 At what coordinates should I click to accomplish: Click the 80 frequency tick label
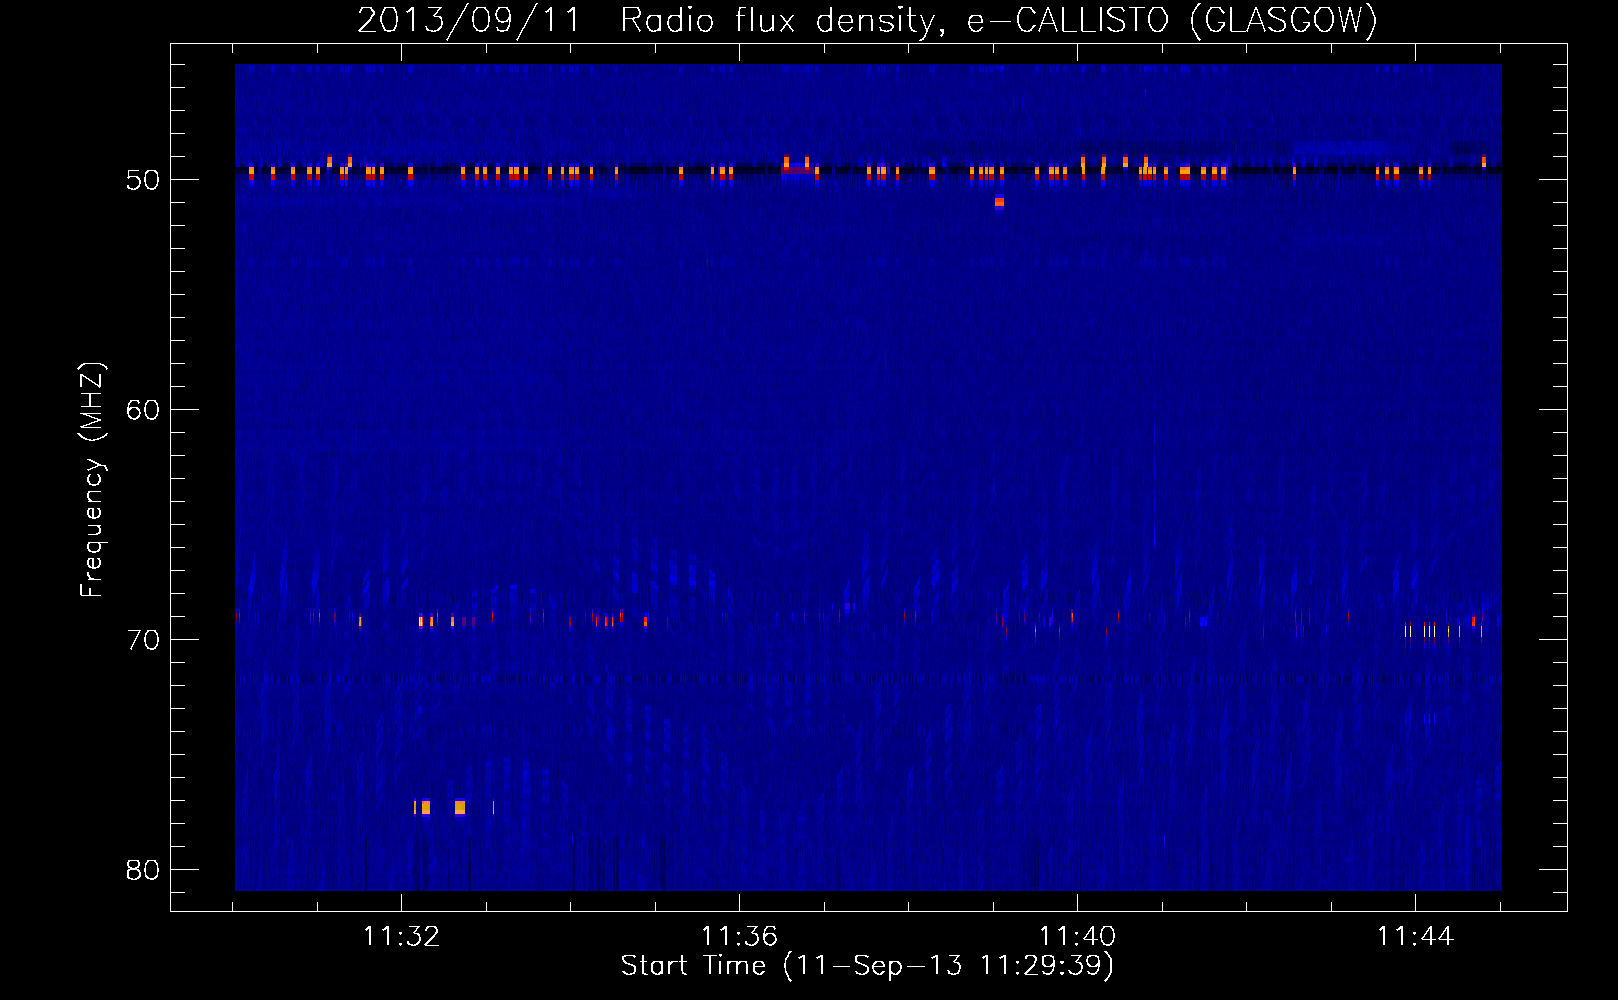(x=143, y=870)
